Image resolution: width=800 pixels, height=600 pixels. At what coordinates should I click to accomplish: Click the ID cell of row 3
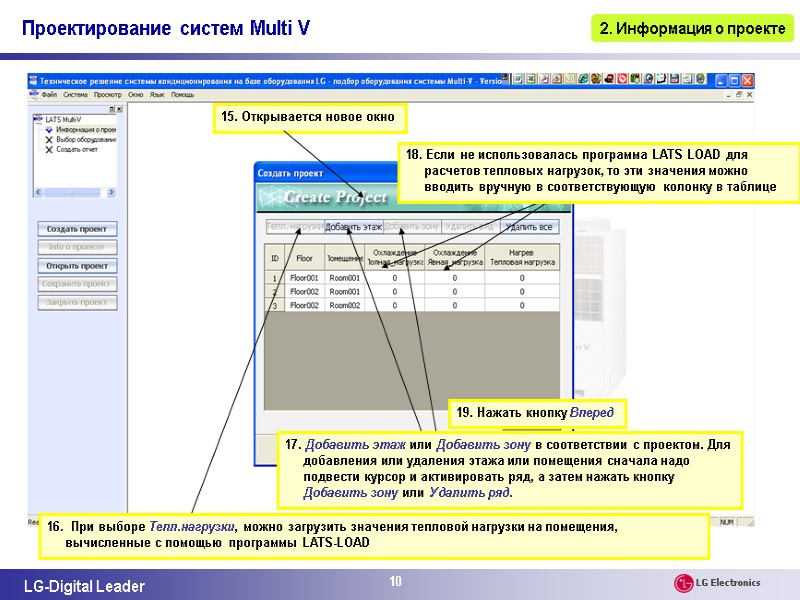click(274, 305)
